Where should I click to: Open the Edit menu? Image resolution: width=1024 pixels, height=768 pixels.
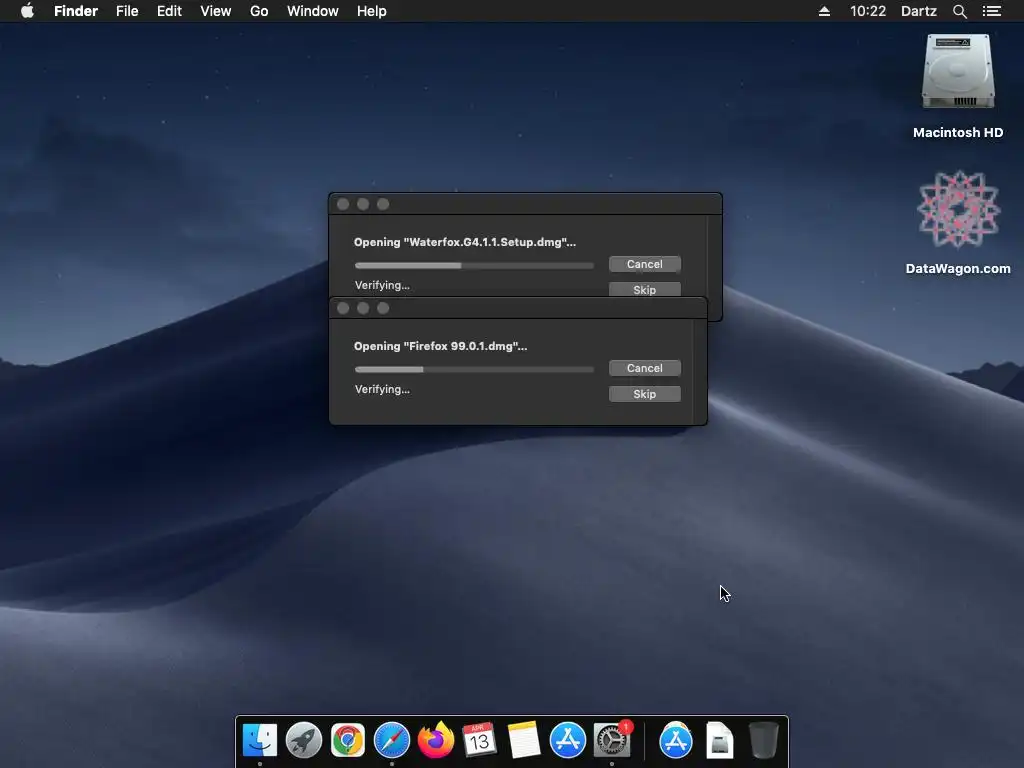click(x=169, y=11)
